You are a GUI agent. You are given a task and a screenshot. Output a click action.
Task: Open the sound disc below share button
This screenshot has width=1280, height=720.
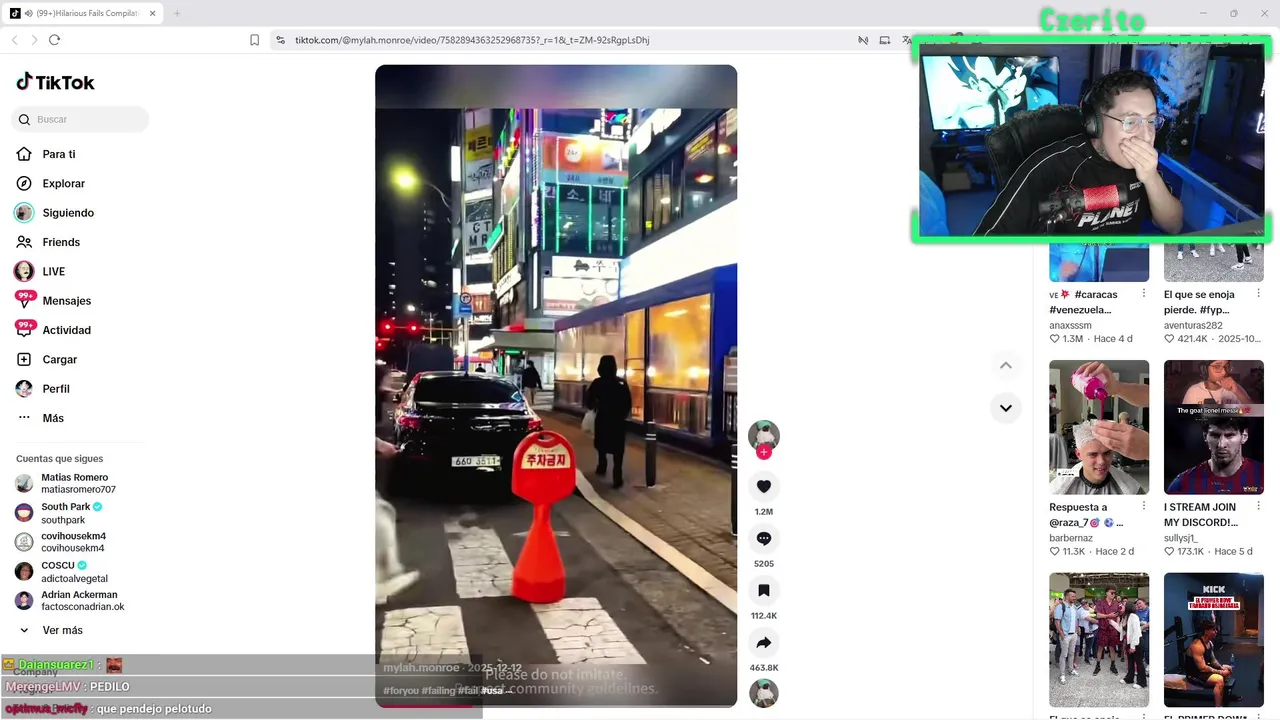click(764, 693)
